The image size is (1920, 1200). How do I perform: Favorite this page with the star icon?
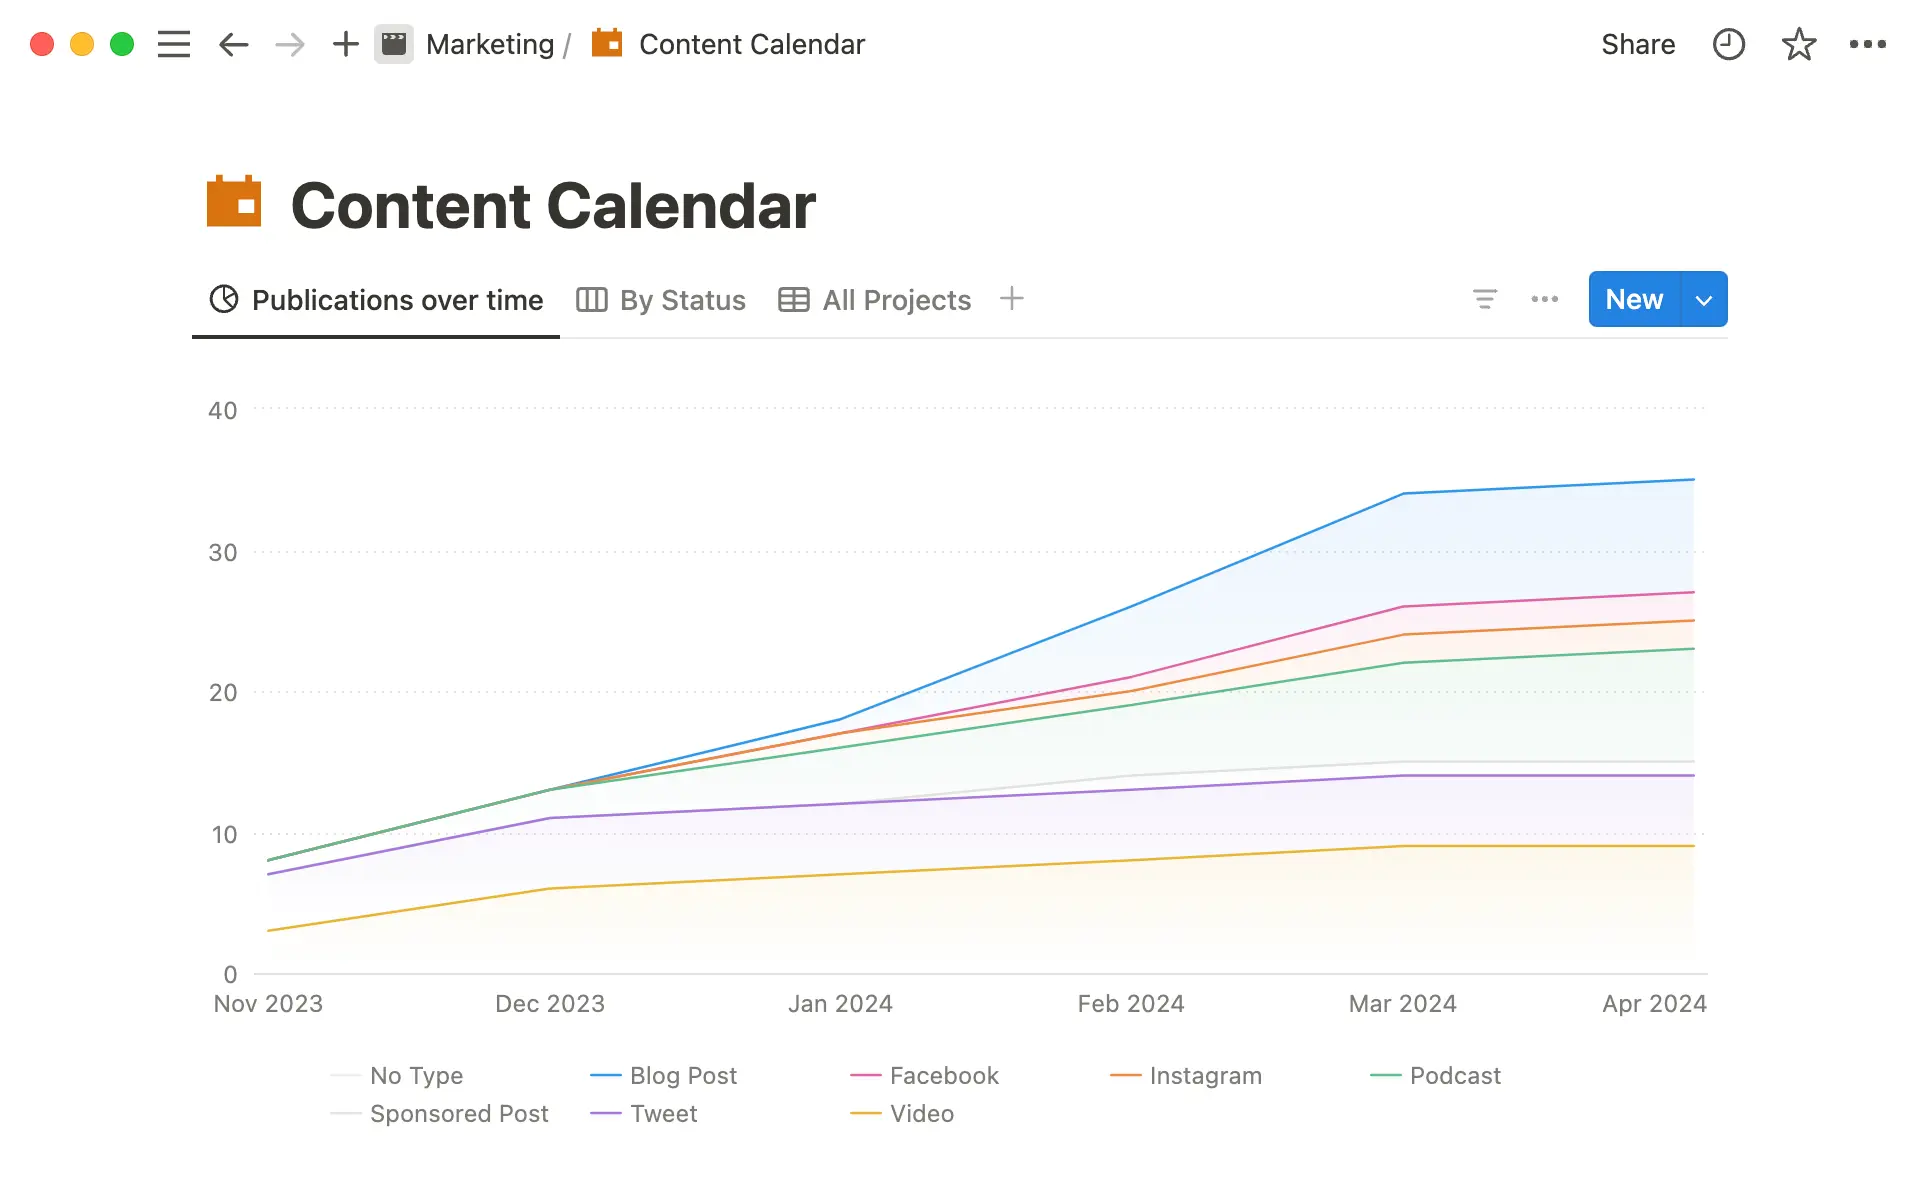(1799, 44)
